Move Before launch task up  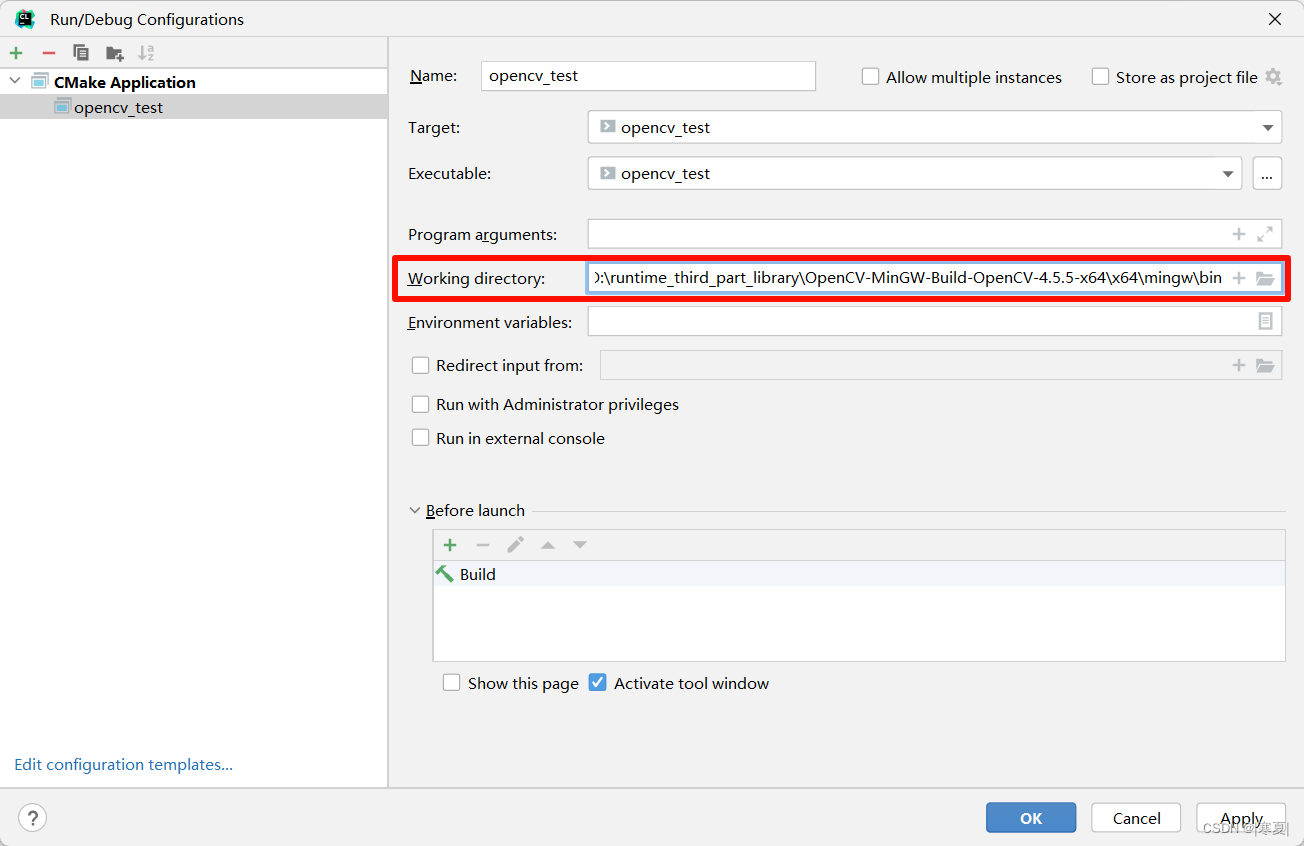click(548, 545)
